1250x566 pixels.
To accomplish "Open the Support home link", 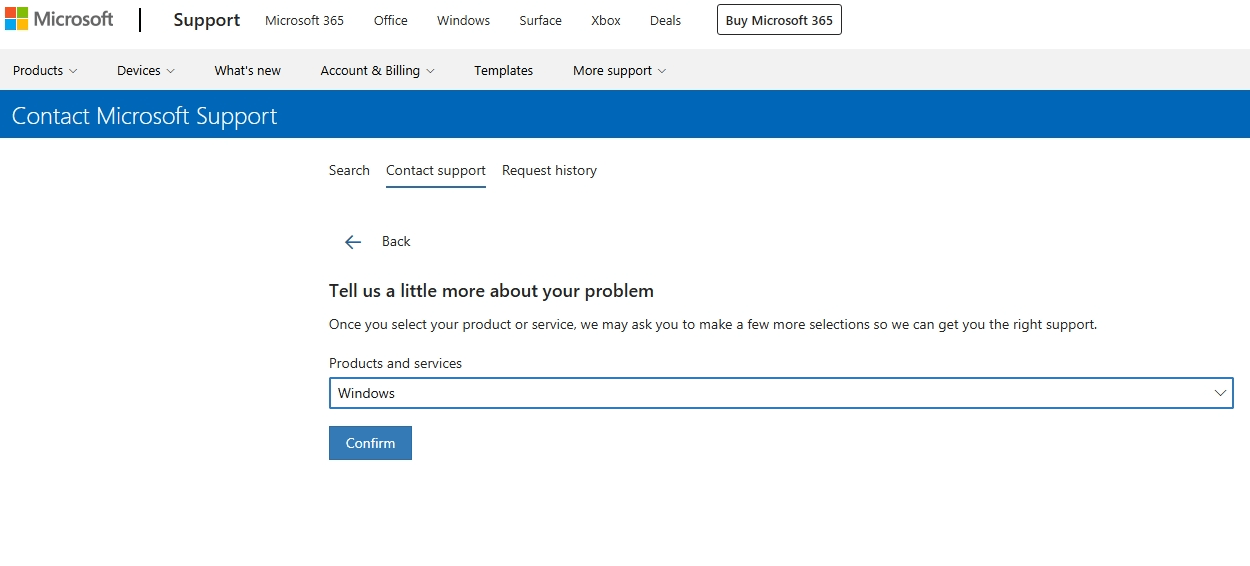I will [x=207, y=20].
